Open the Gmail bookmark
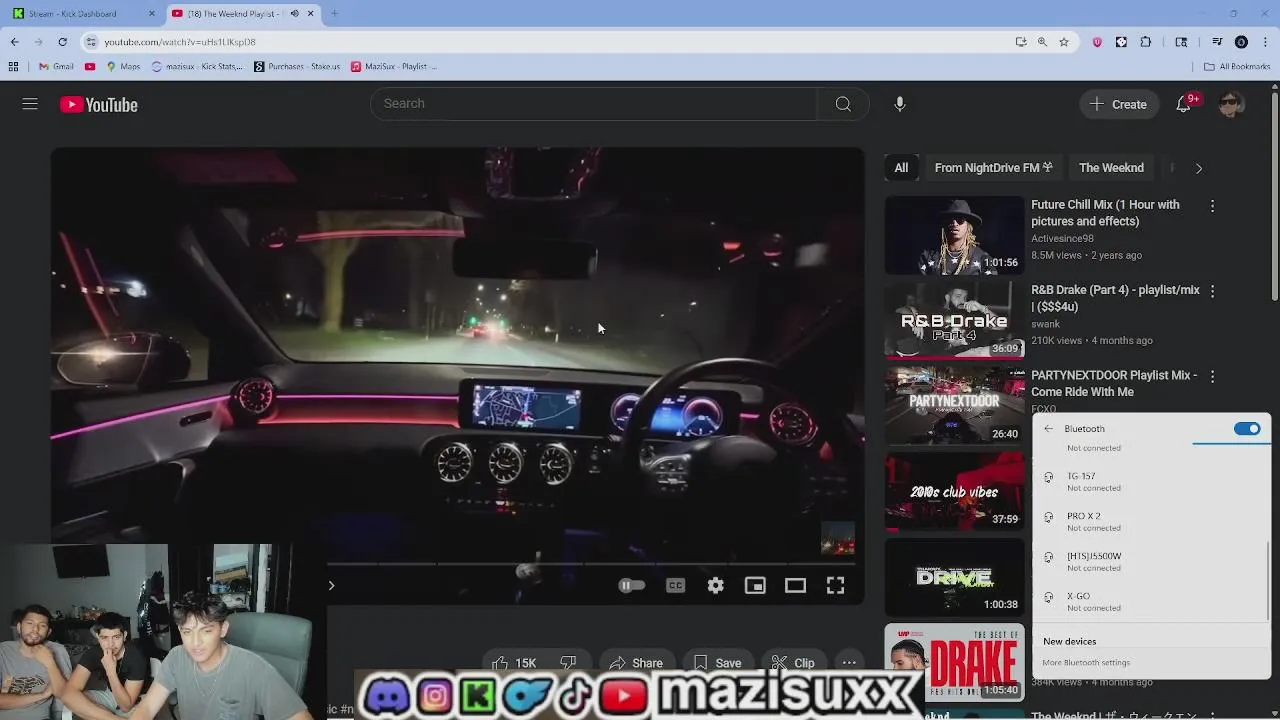 pos(56,67)
